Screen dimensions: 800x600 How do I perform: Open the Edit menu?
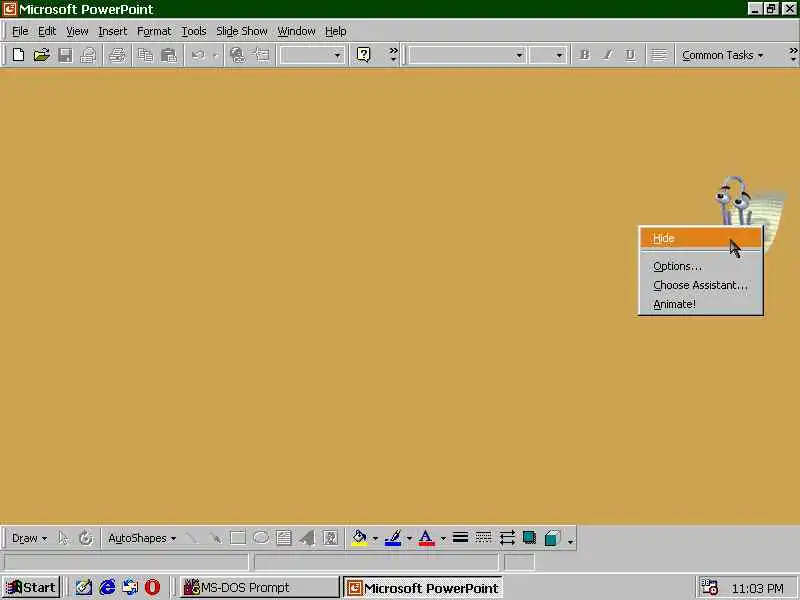tap(47, 31)
